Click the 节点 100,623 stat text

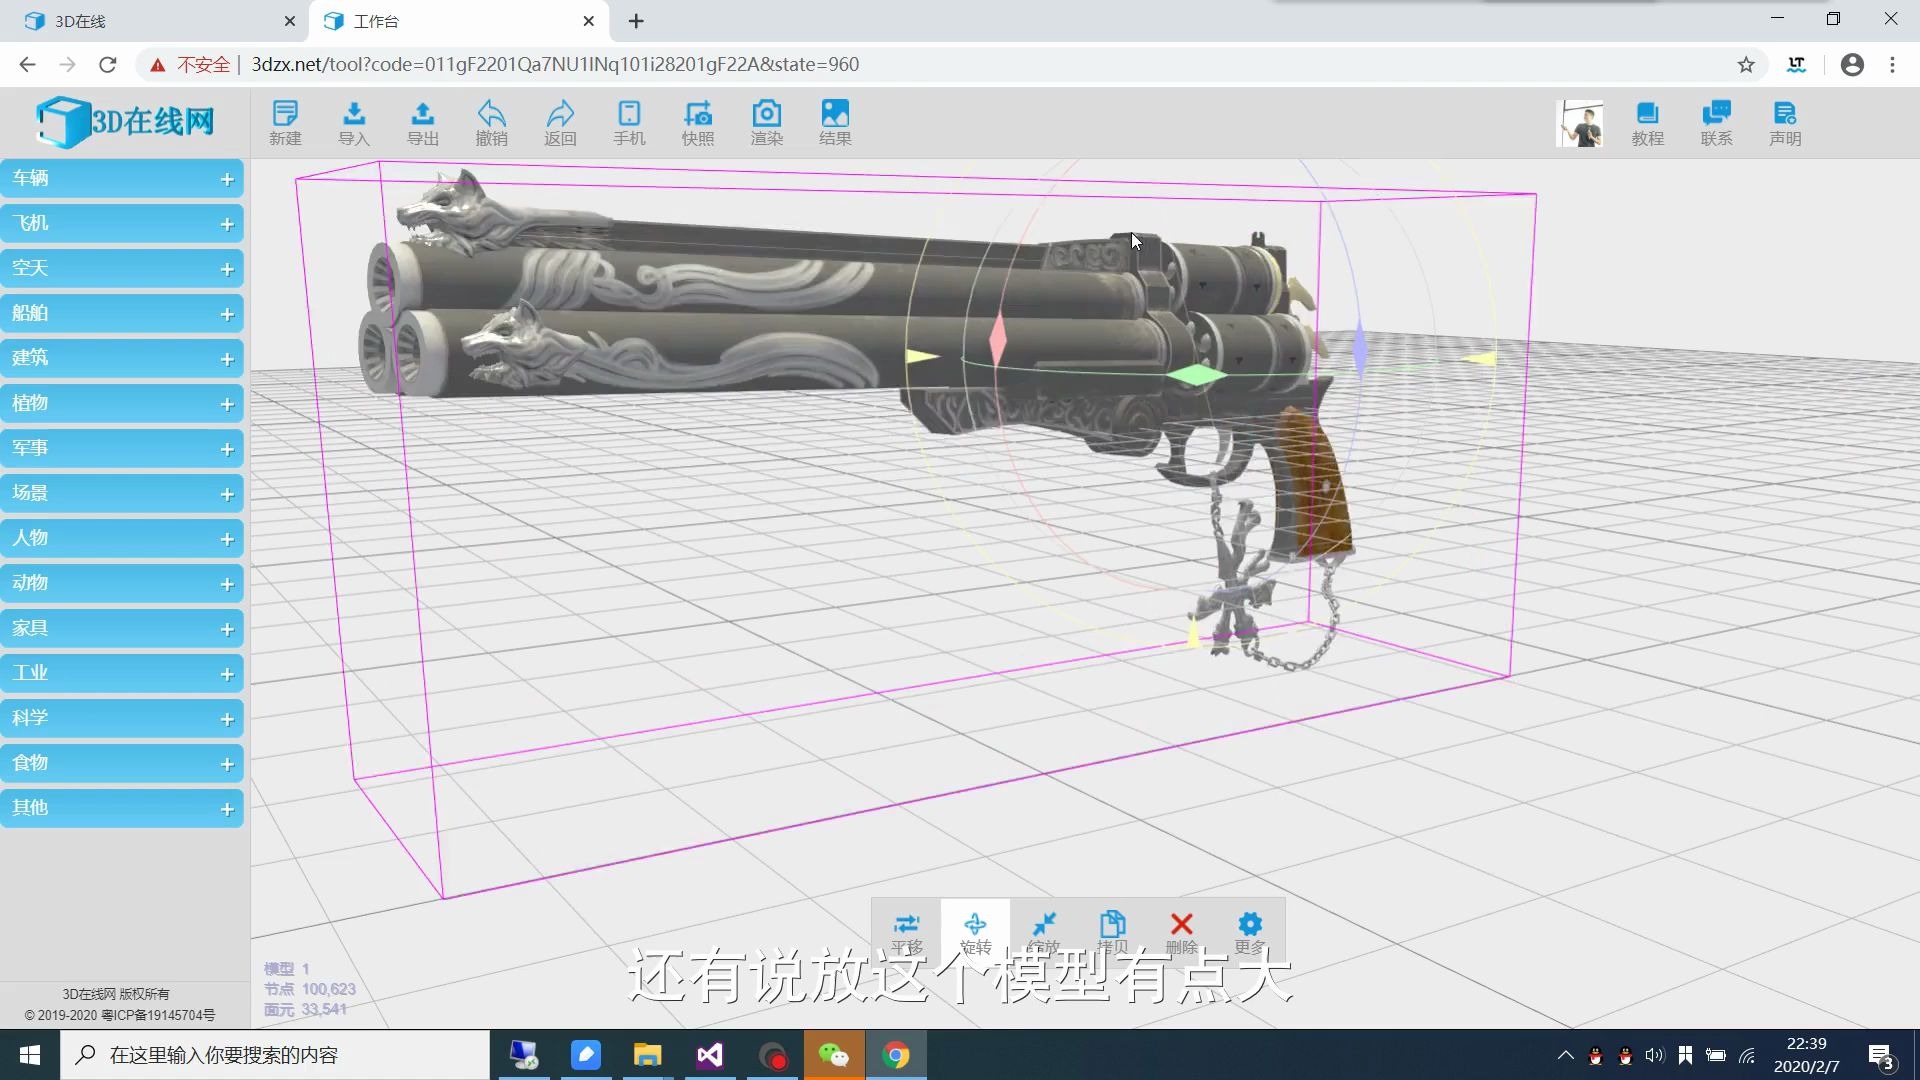coord(310,989)
